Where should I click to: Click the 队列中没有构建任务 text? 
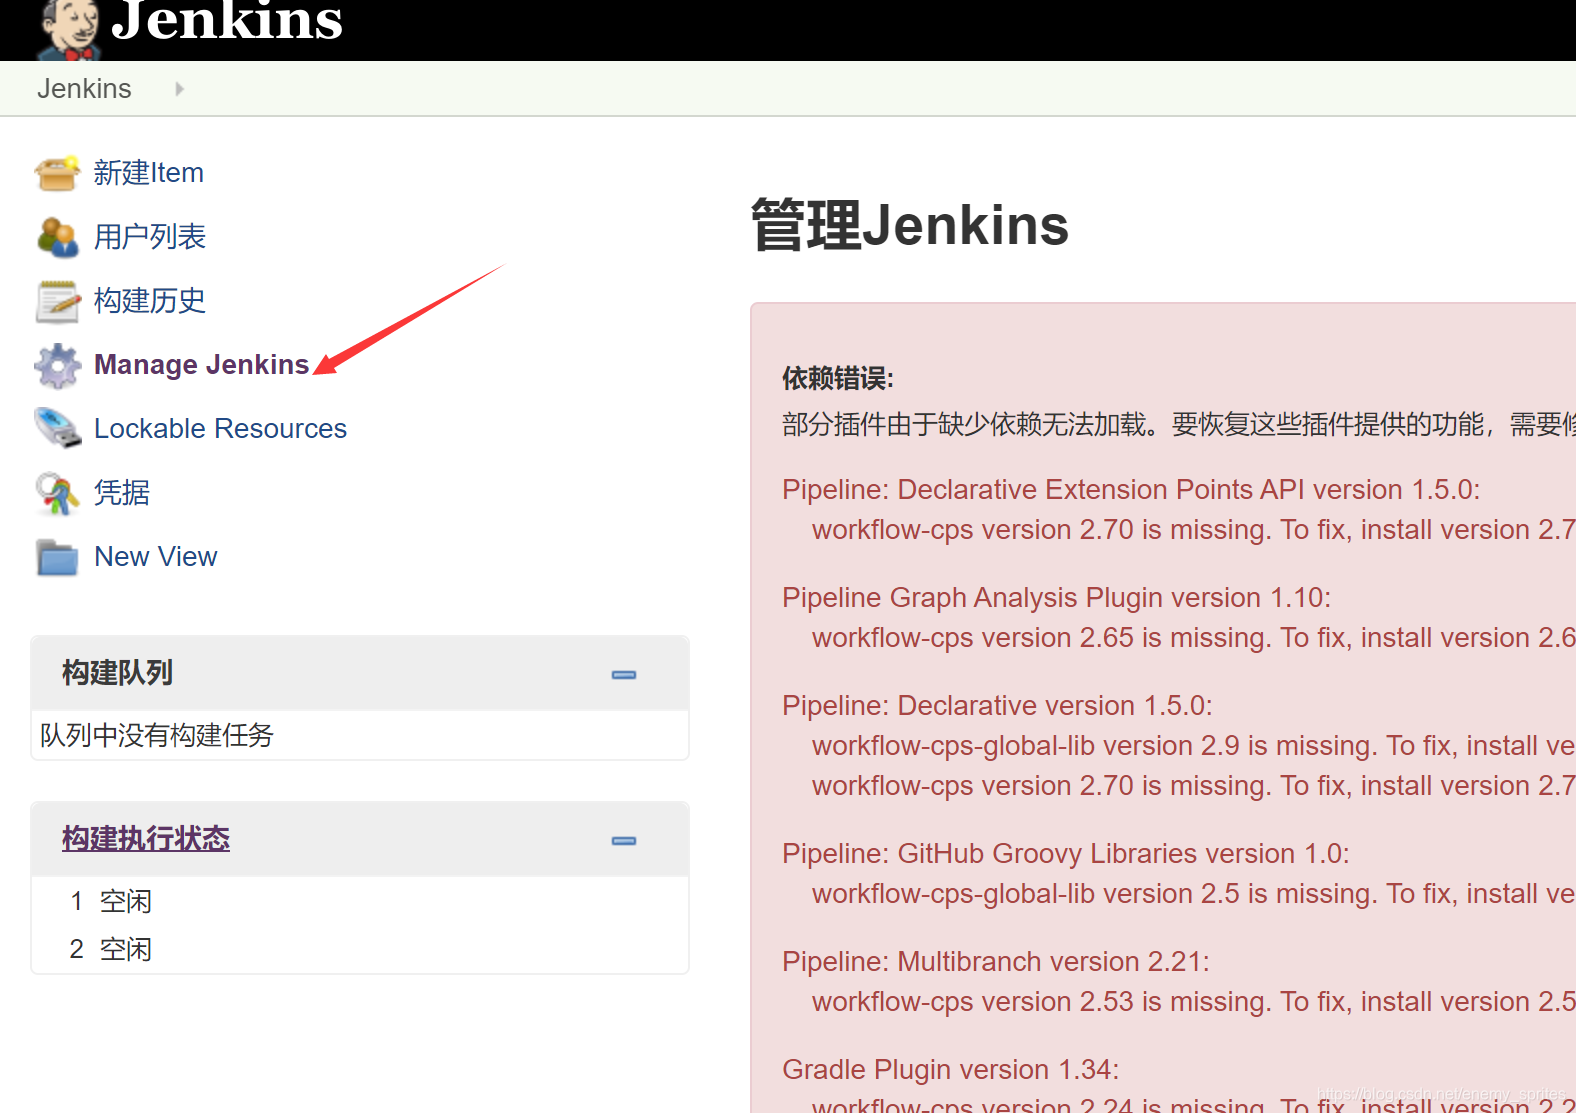[x=157, y=736]
